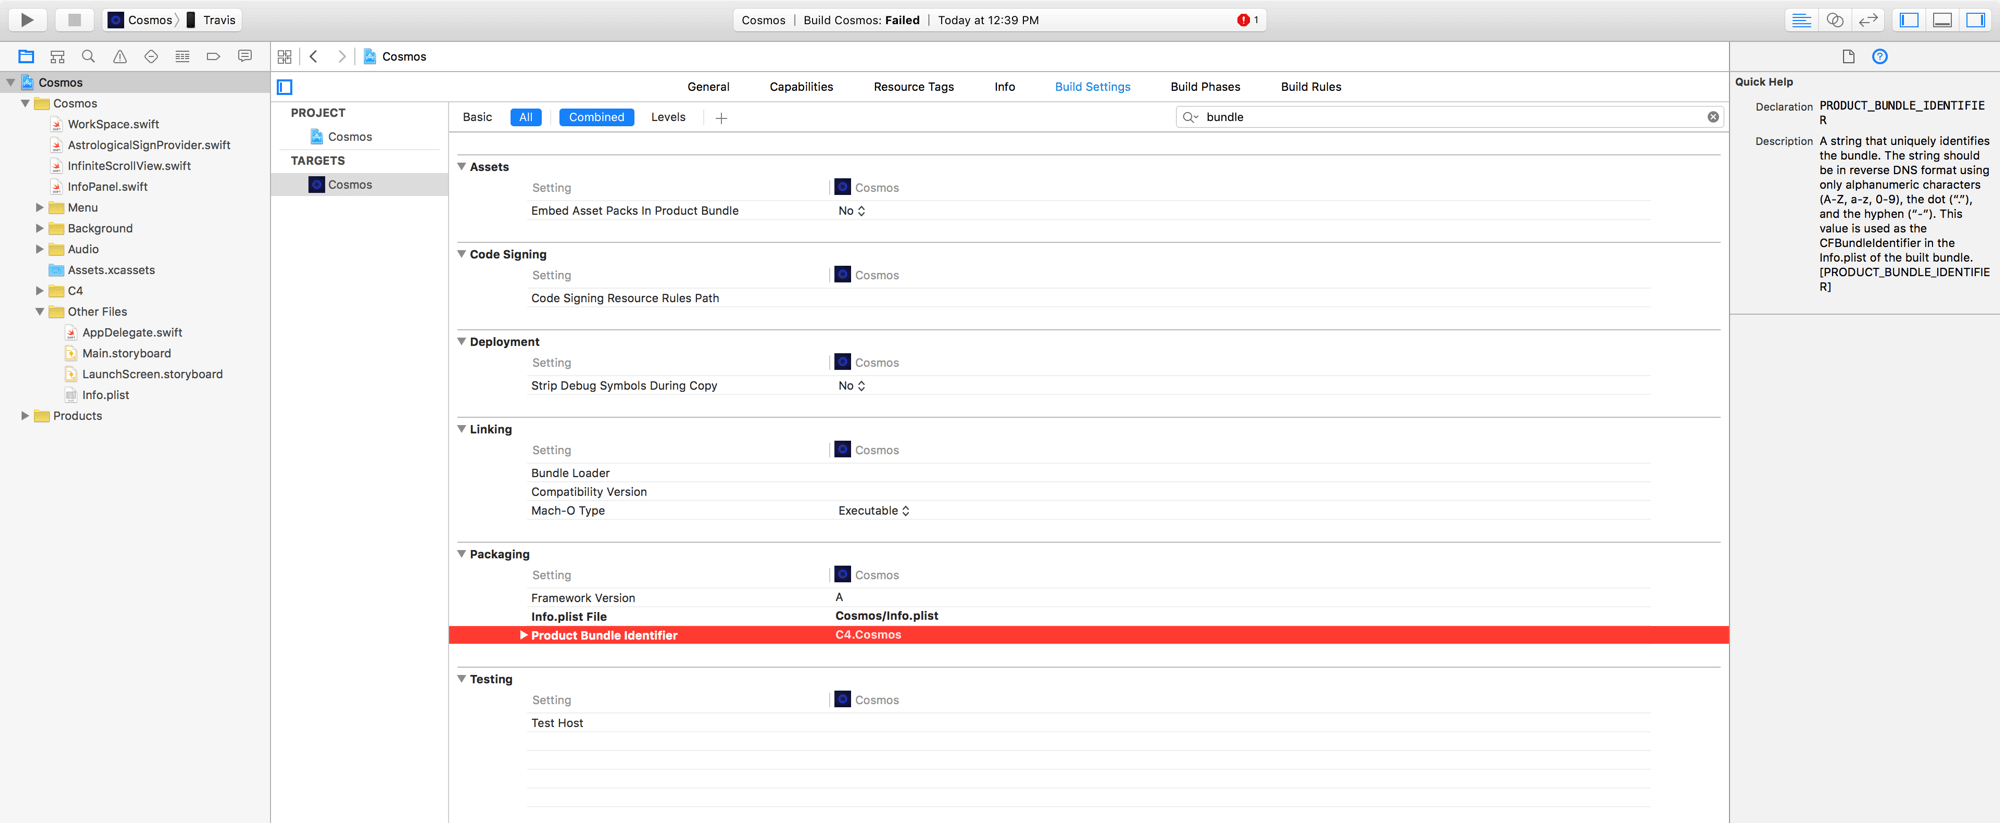
Task: Open the Info tab
Action: [x=1005, y=87]
